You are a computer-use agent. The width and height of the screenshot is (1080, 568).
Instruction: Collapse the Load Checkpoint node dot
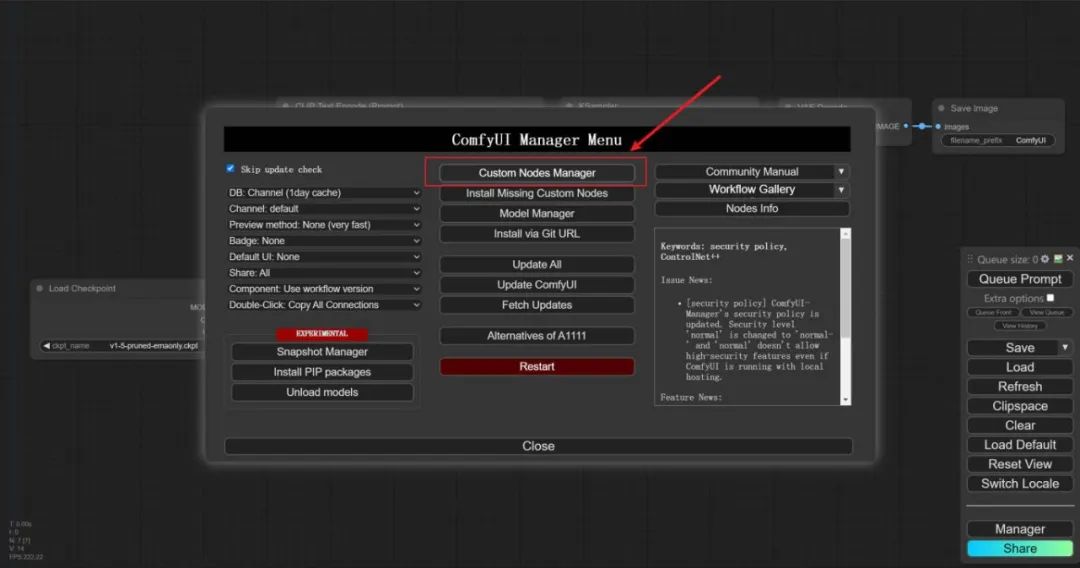pos(39,288)
